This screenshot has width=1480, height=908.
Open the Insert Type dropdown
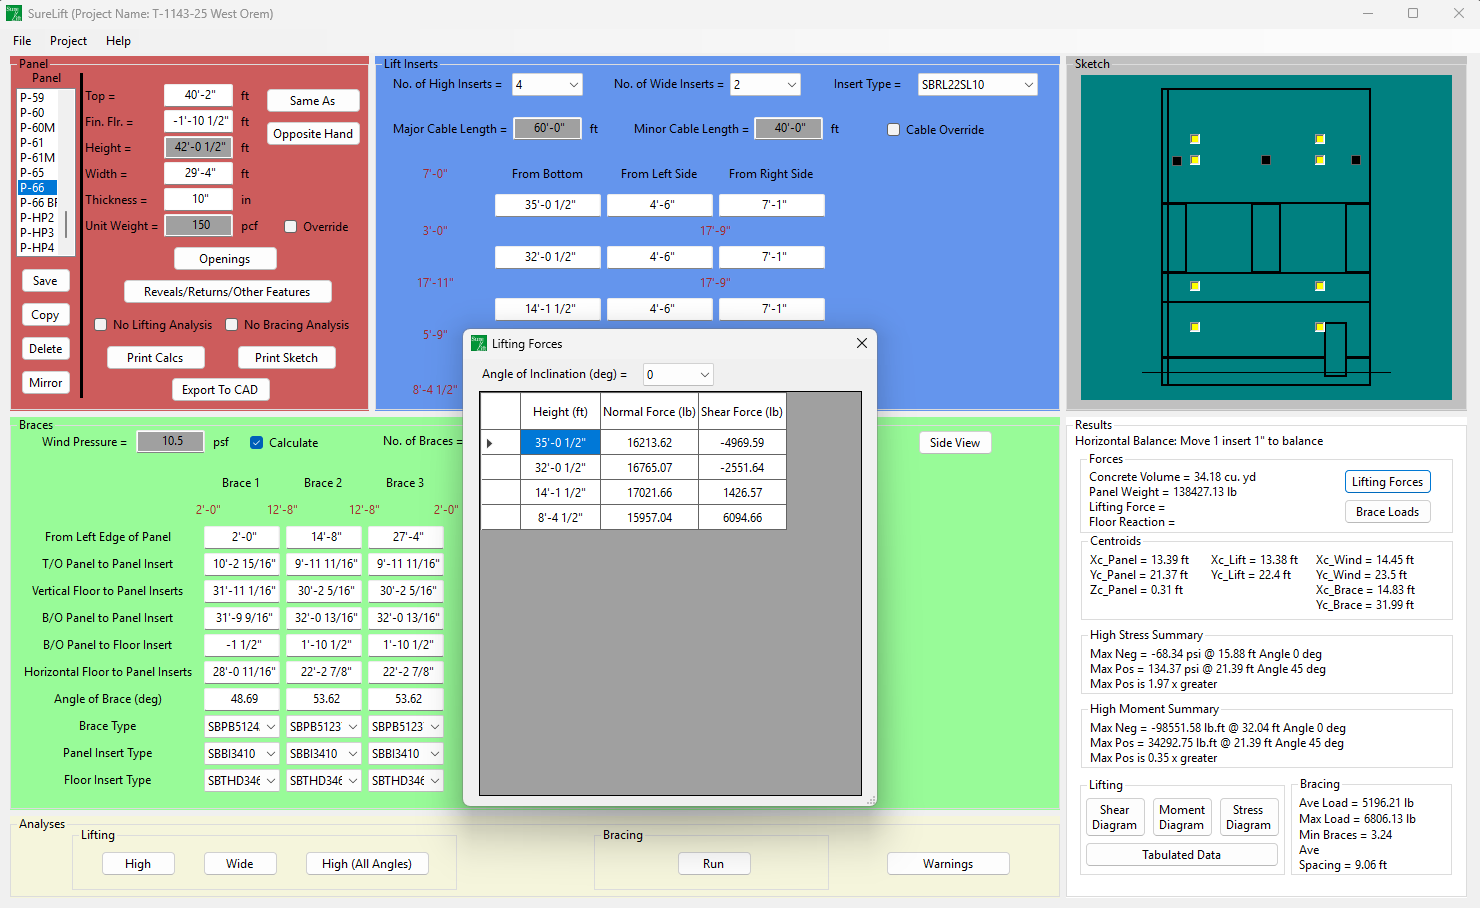click(1028, 85)
